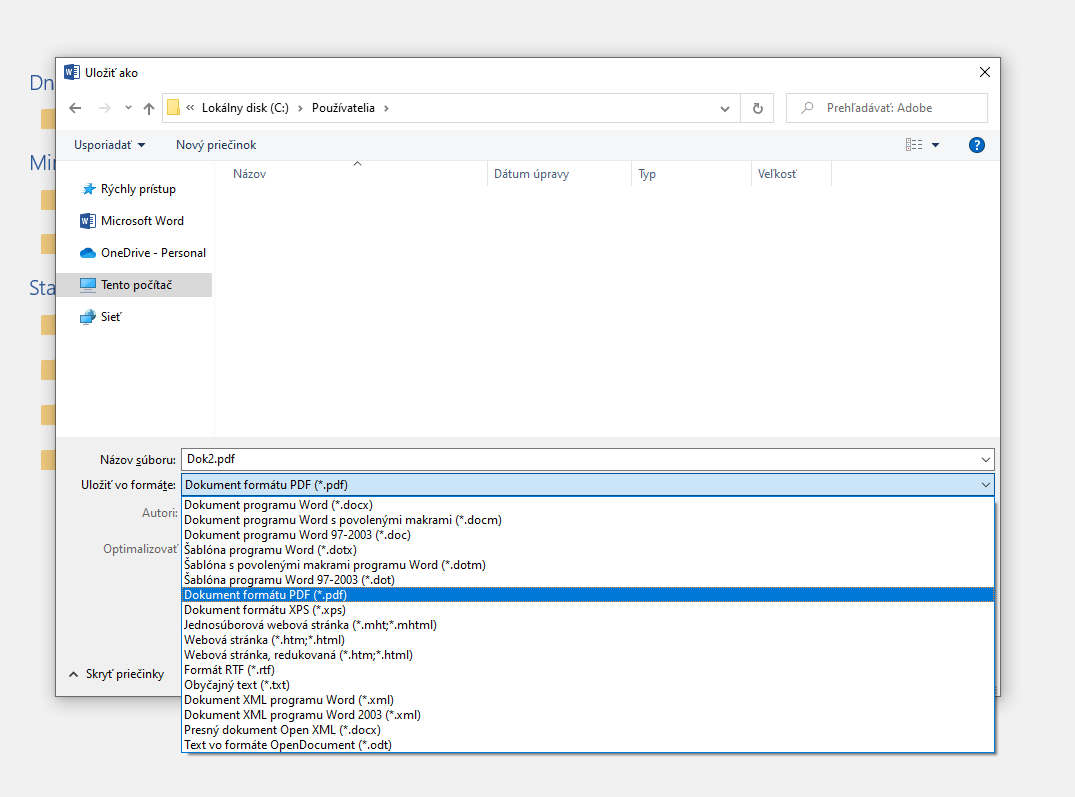Screen dimensions: 1075x797
Task: Click Používatelia breadcrumb segment
Action: [x=343, y=108]
